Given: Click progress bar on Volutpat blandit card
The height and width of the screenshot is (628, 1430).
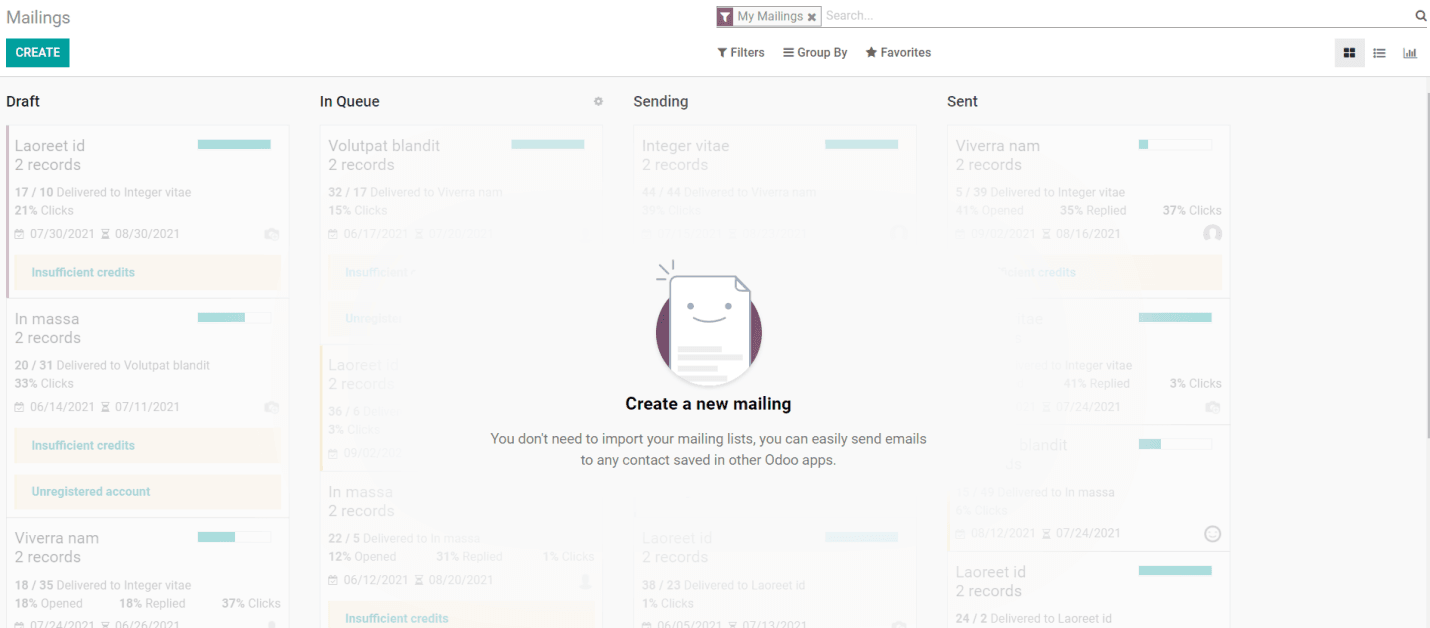Looking at the screenshot, I should (x=548, y=145).
